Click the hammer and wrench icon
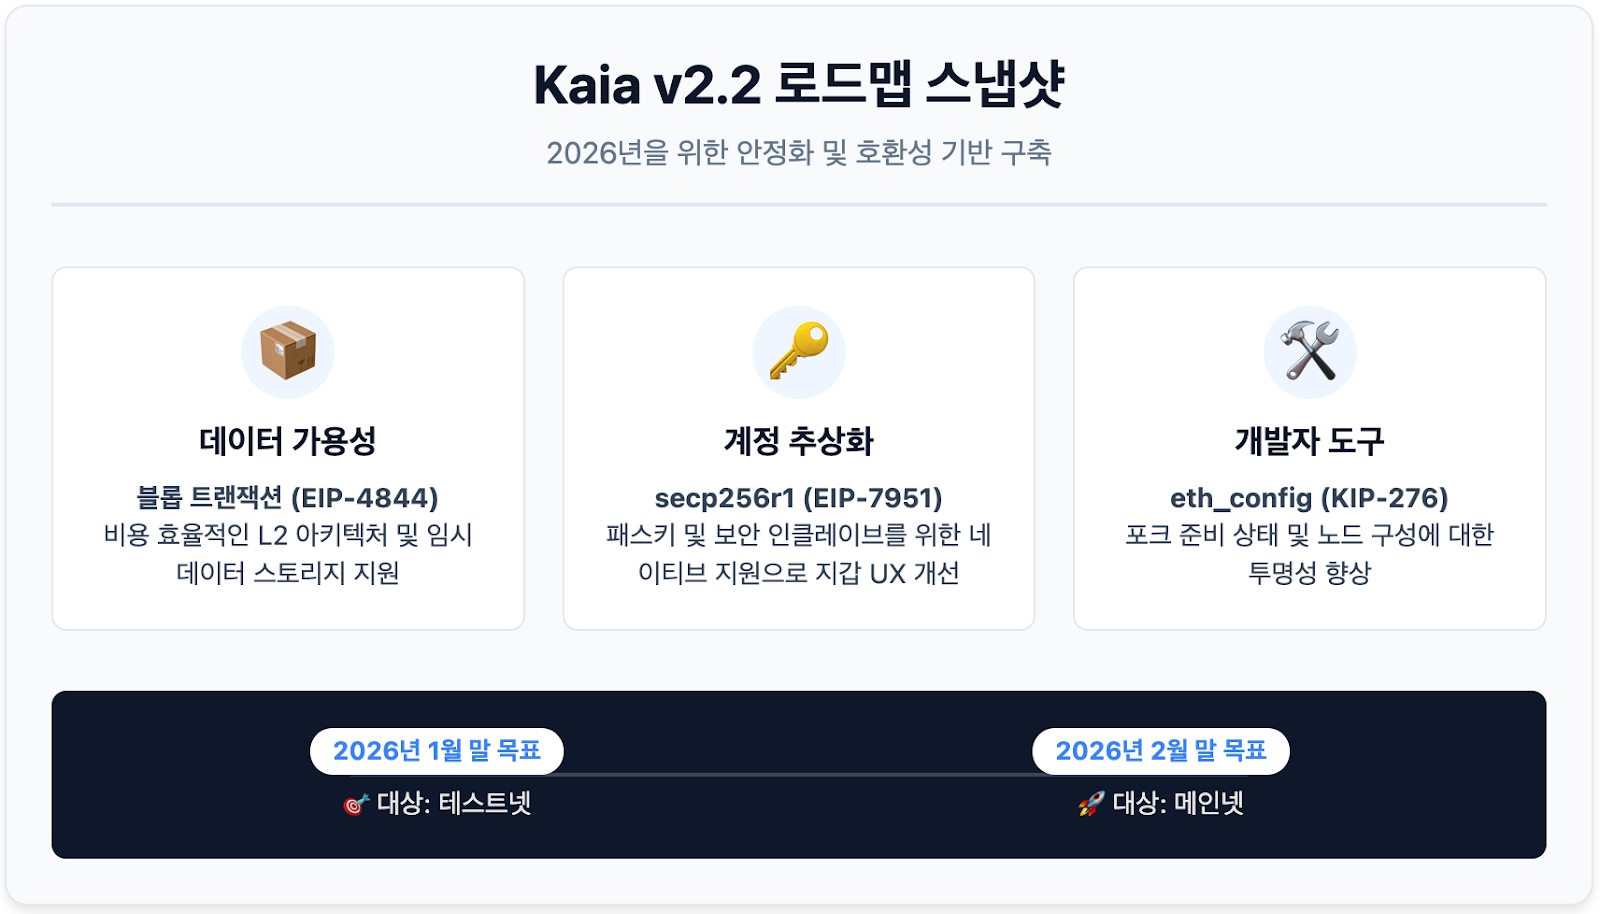This screenshot has height=914, width=1600. (x=1310, y=352)
